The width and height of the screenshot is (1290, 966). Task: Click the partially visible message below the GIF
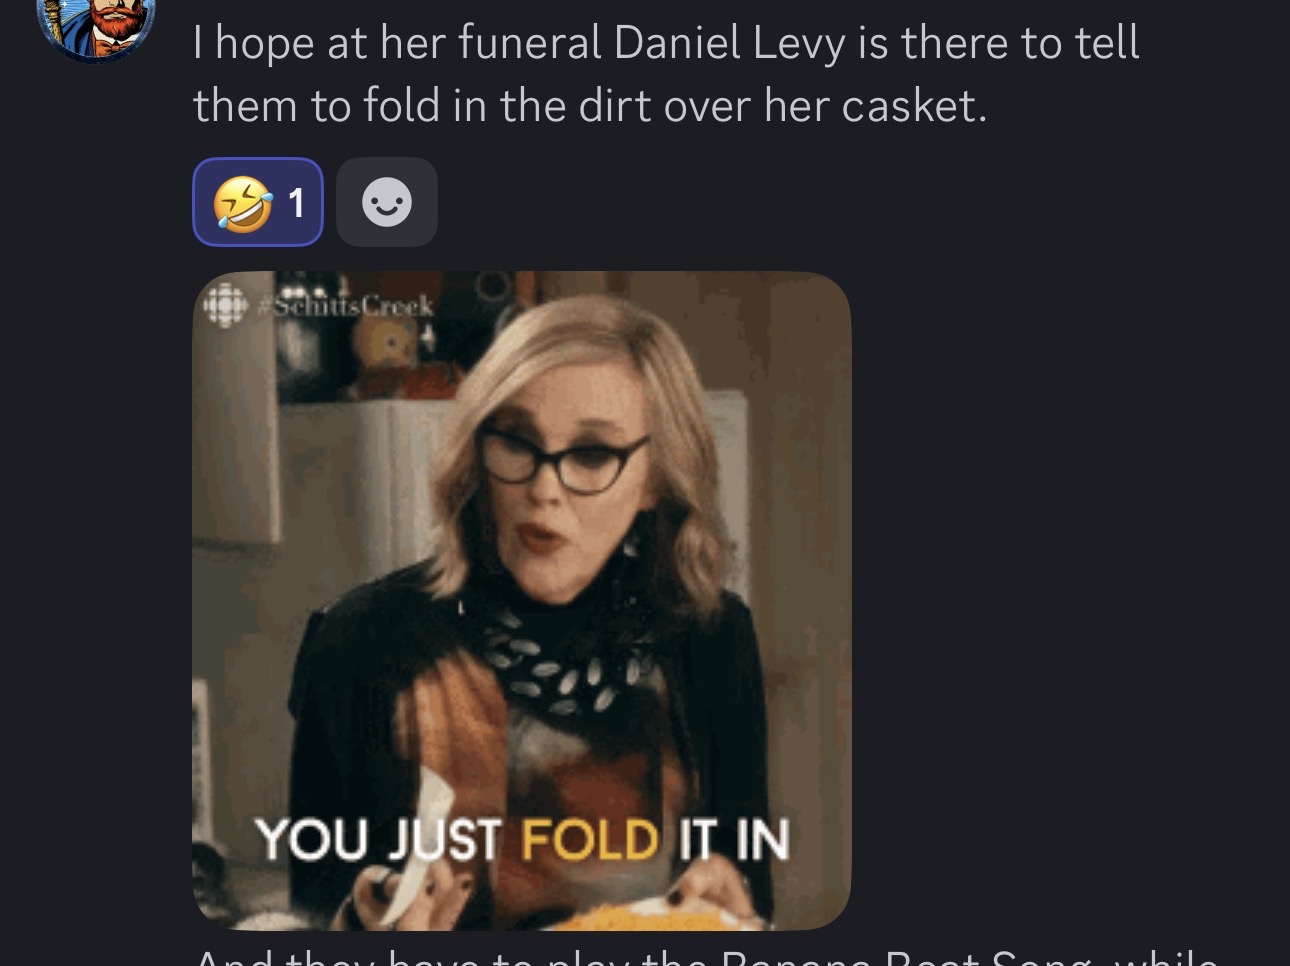[706, 956]
